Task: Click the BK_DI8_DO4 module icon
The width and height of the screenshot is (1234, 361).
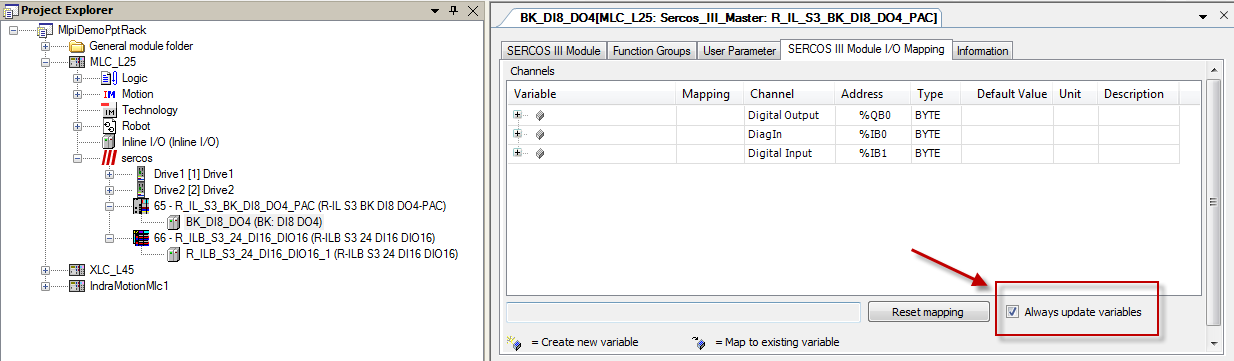Action: (x=174, y=222)
